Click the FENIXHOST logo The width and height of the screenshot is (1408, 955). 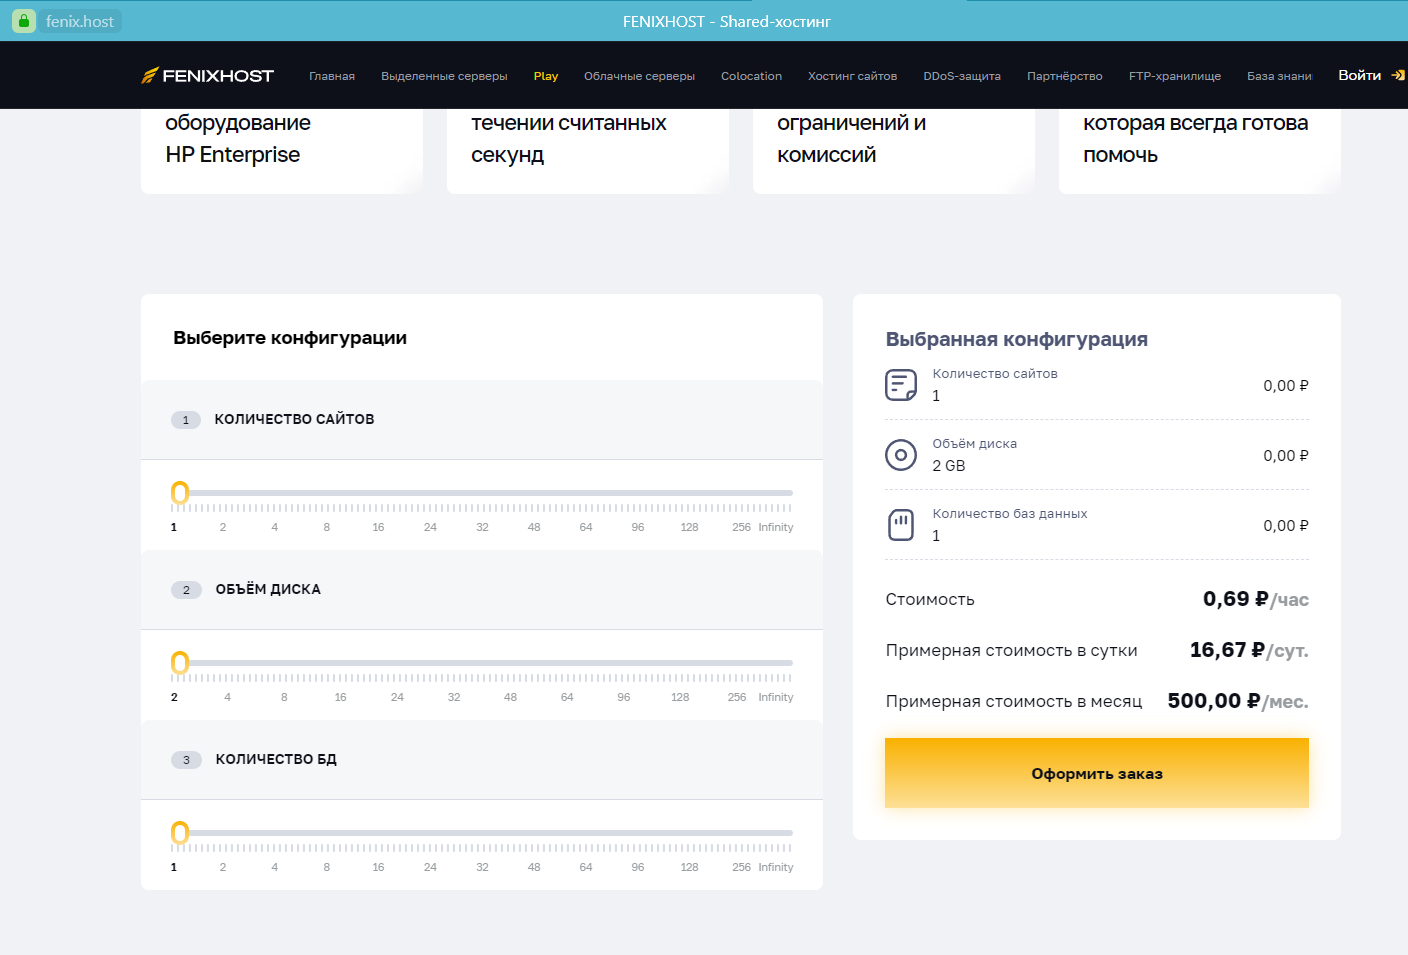point(207,76)
